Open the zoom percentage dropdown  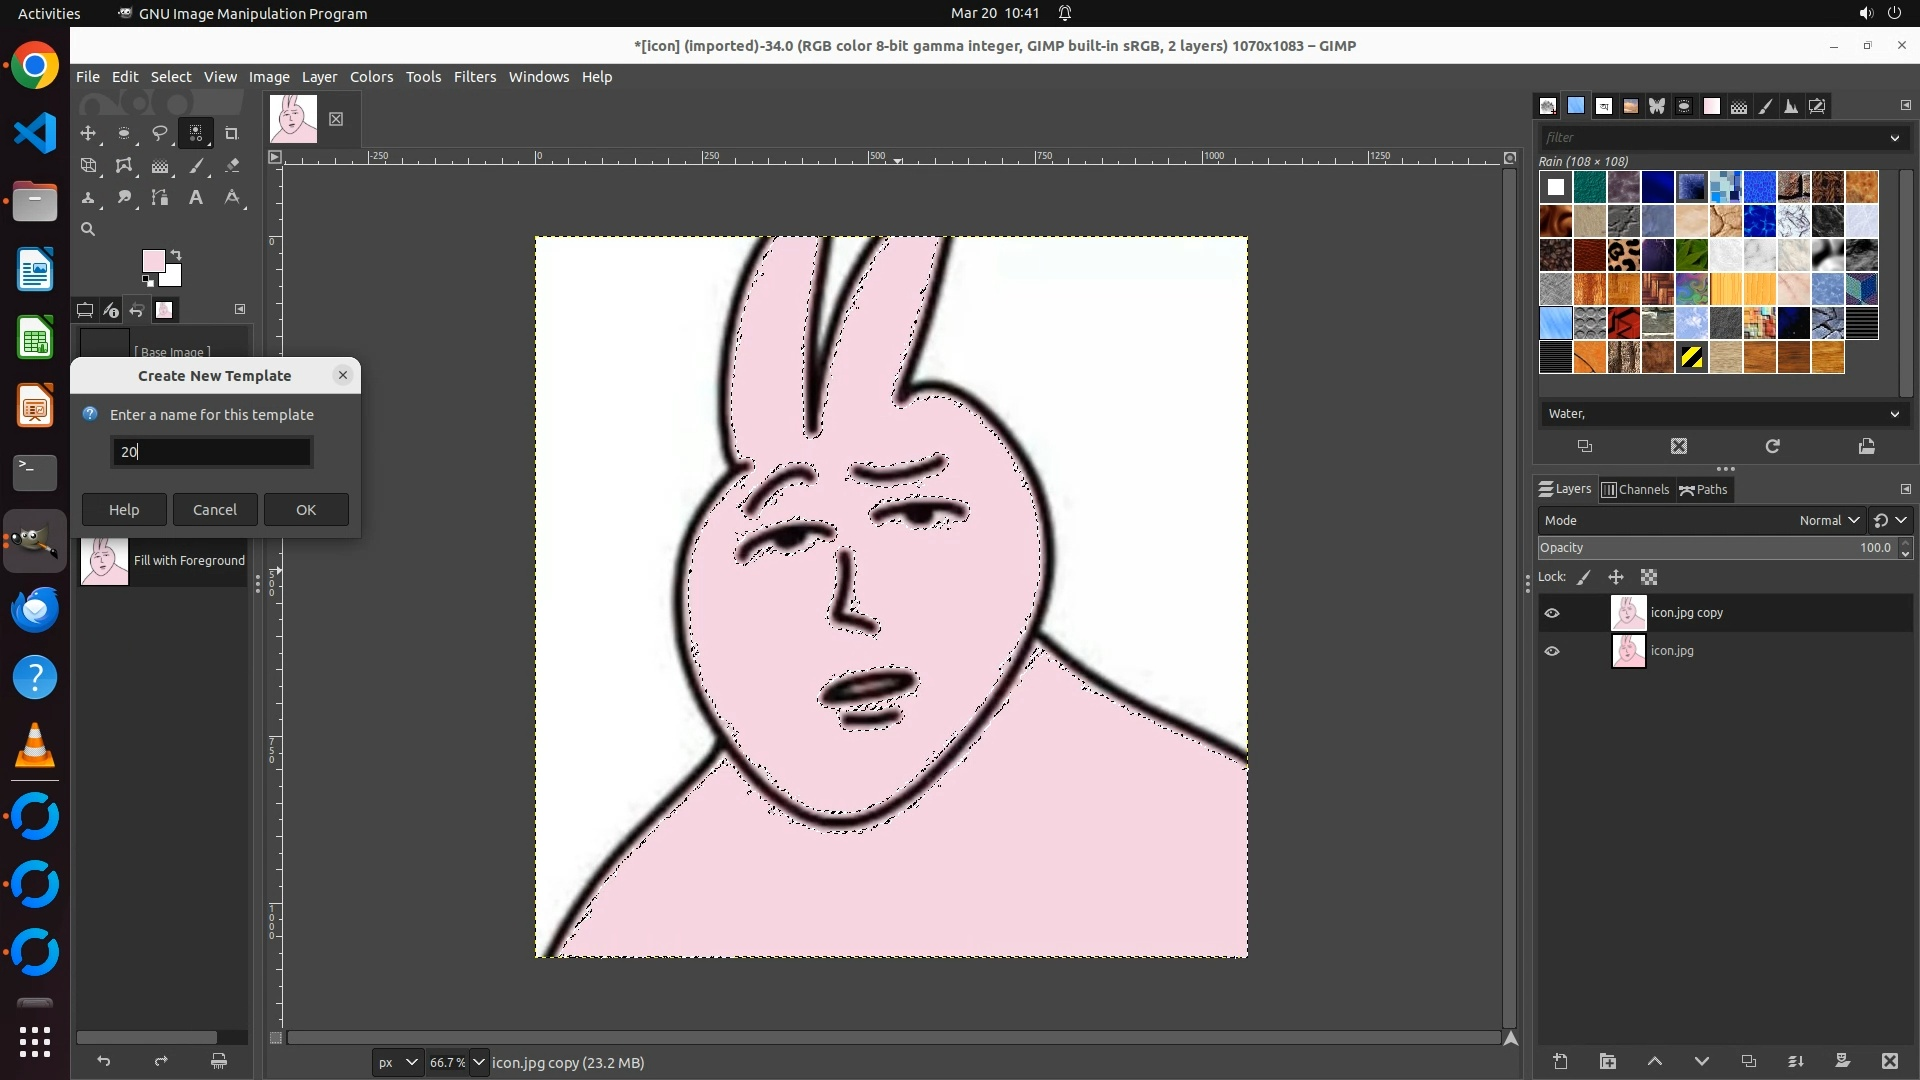click(478, 1062)
